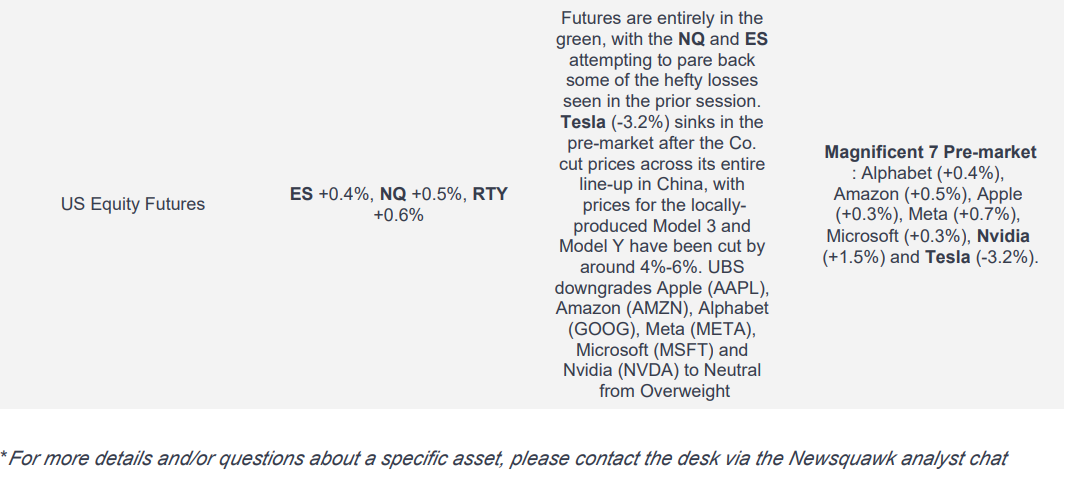Image resolution: width=1068 pixels, height=478 pixels.
Task: Click the RTY +0.6% change value
Action: click(398, 215)
